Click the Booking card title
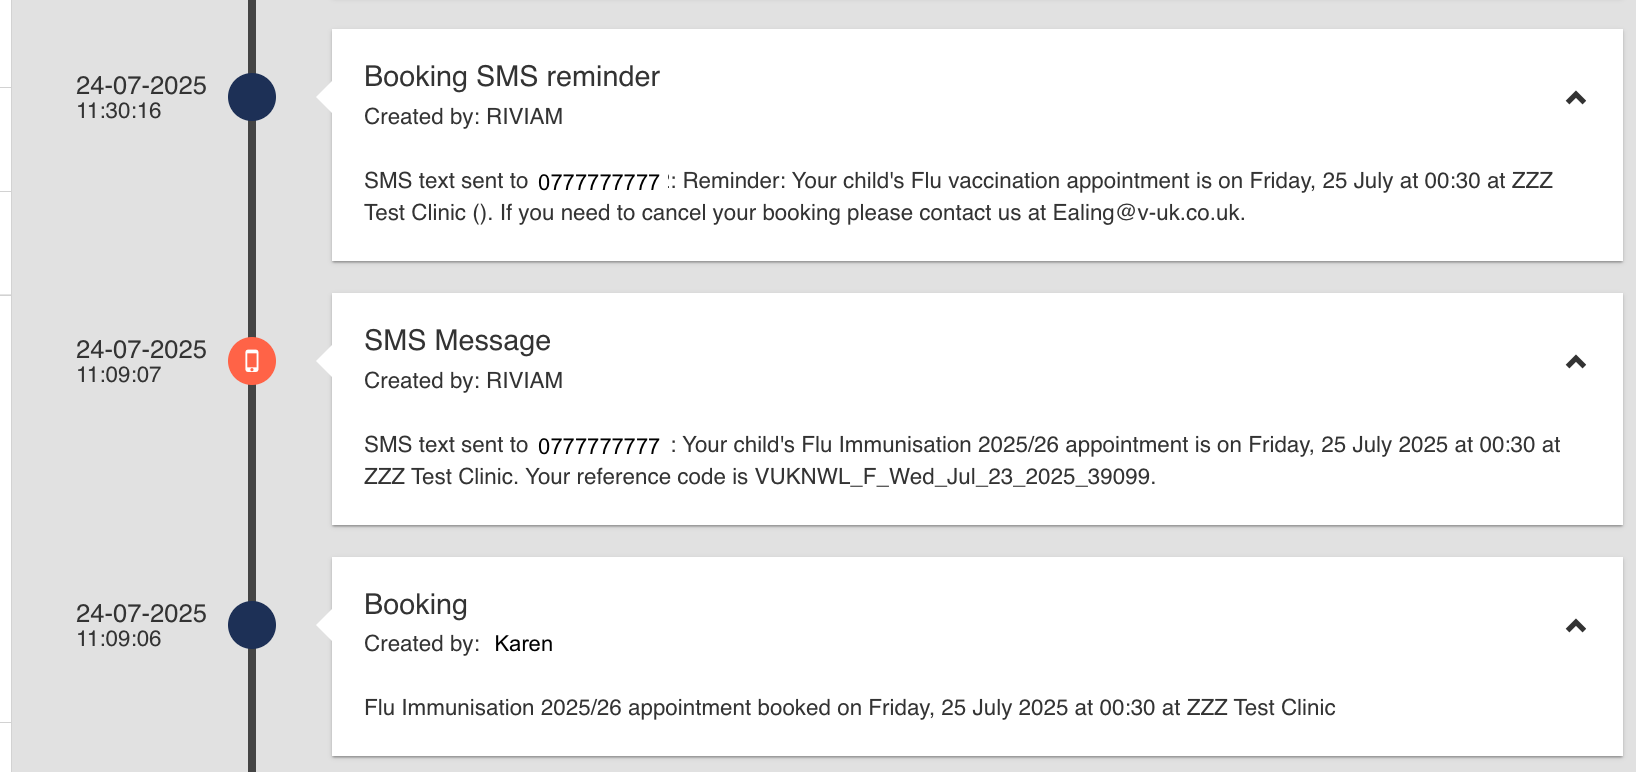The width and height of the screenshot is (1636, 772). [x=415, y=605]
